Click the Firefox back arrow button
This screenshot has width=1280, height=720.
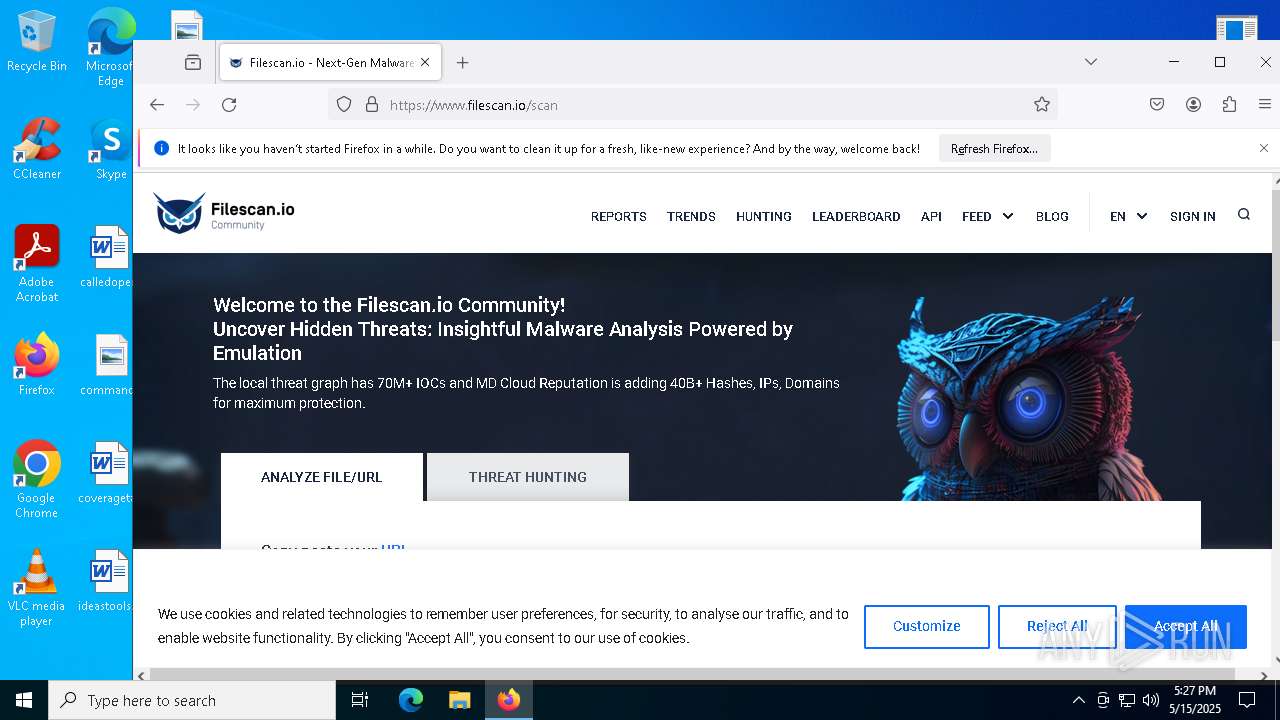pyautogui.click(x=157, y=105)
